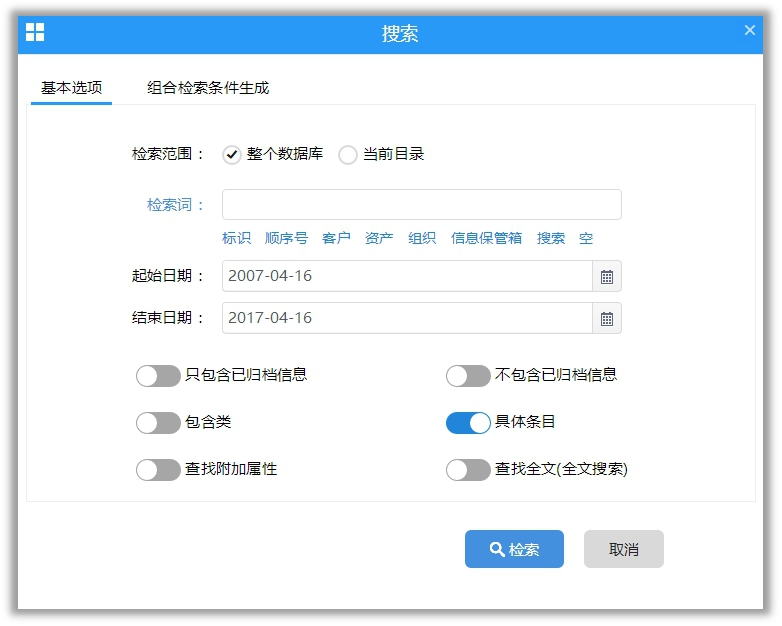Disable the 具体条目 switch
Image resolution: width=782 pixels, height=626 pixels.
468,423
